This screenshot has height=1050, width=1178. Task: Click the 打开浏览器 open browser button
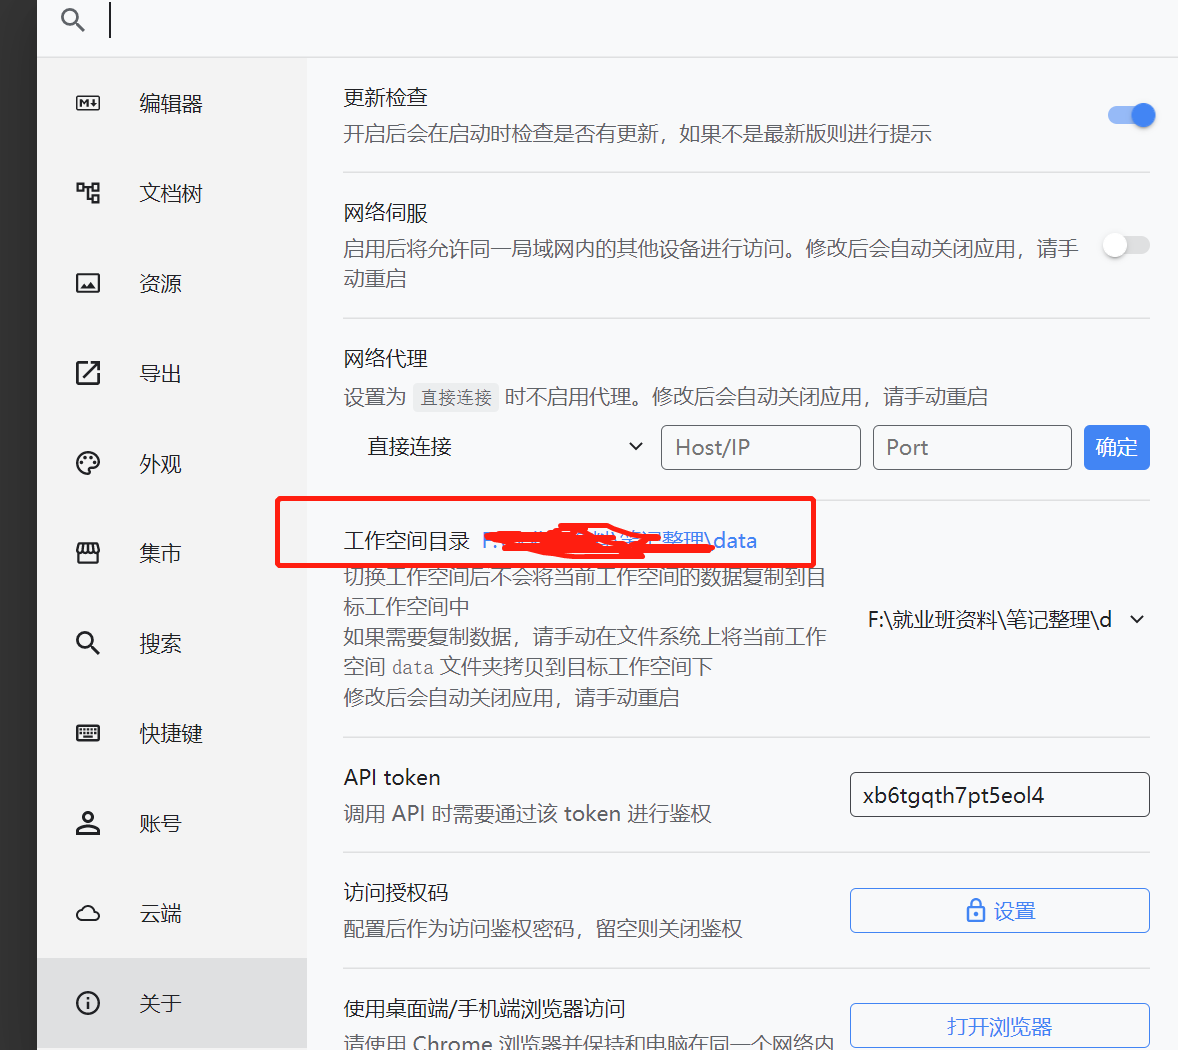pos(999,1026)
